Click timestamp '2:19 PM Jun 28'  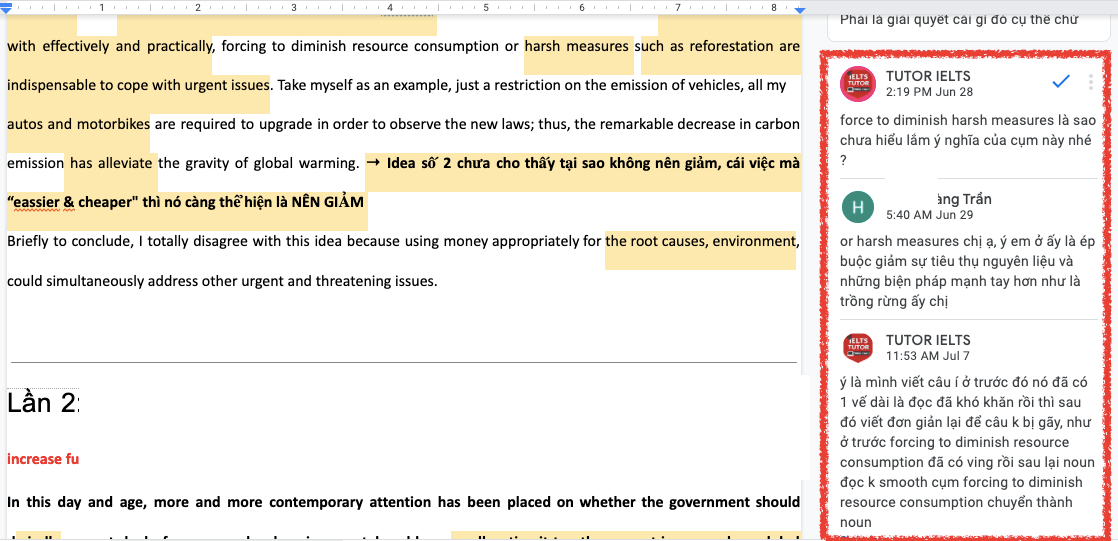pyautogui.click(x=929, y=92)
